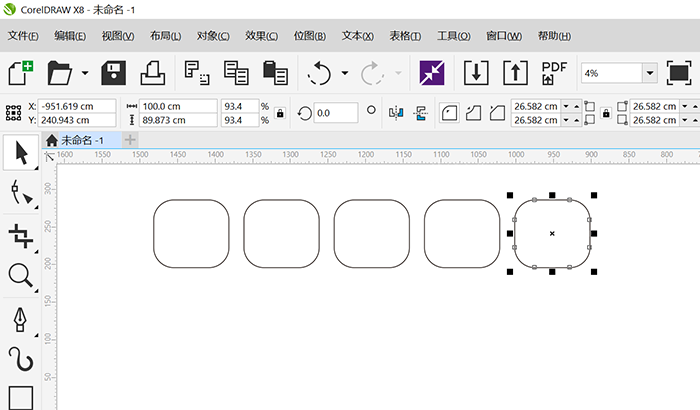Expand the Undo history dropdown arrow
The image size is (700, 410).
coord(344,73)
